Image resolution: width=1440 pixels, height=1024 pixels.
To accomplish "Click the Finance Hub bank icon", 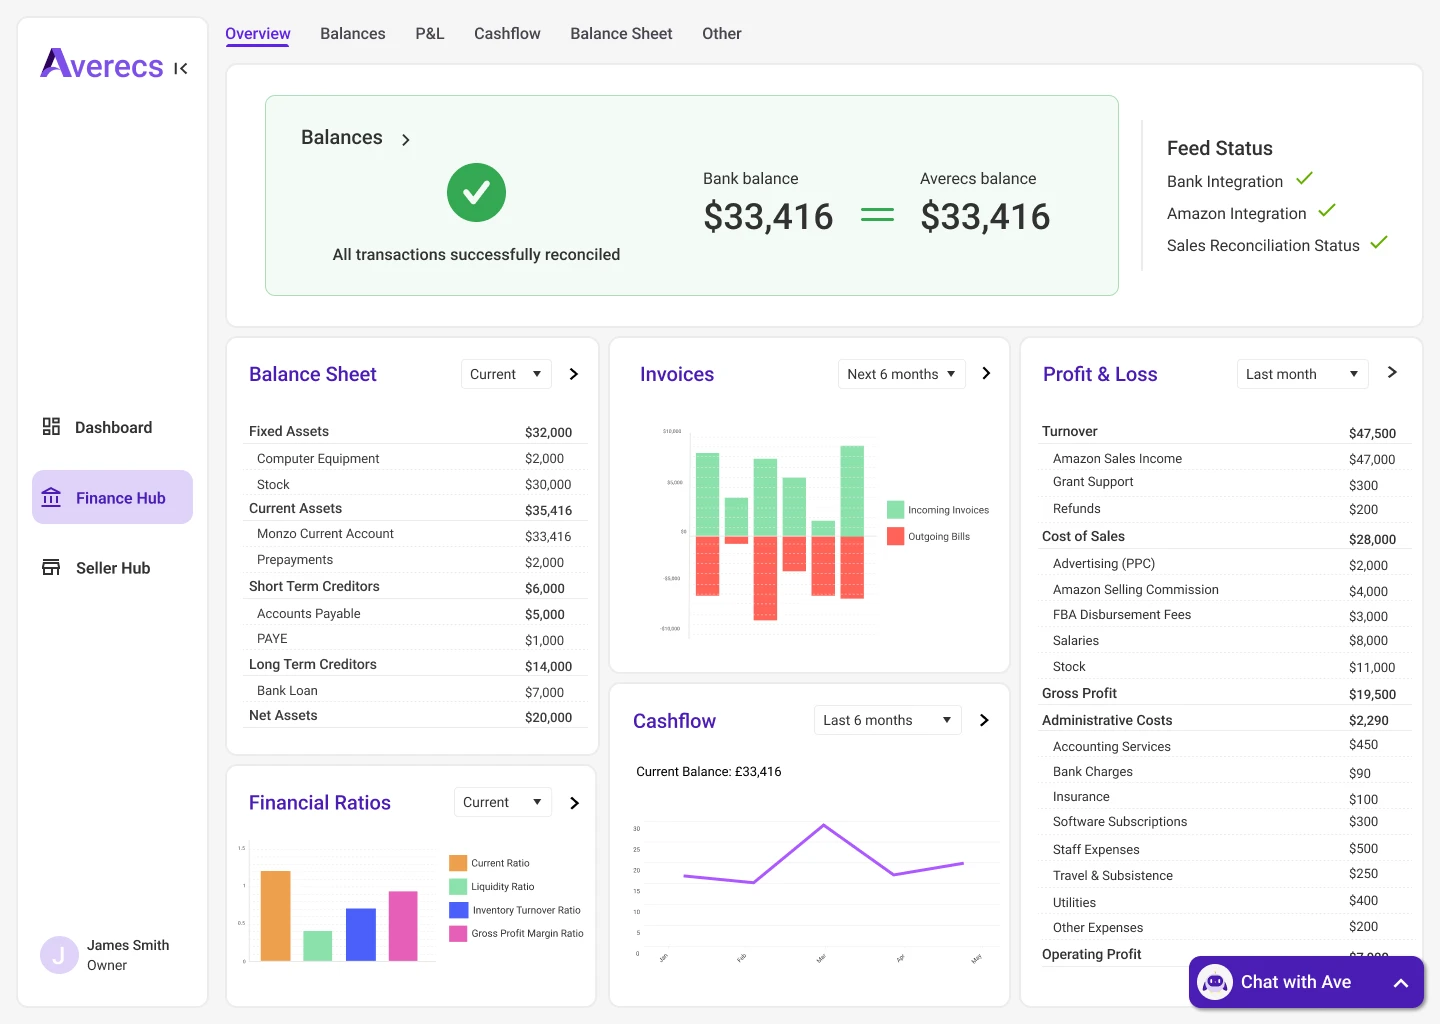I will click(51, 498).
